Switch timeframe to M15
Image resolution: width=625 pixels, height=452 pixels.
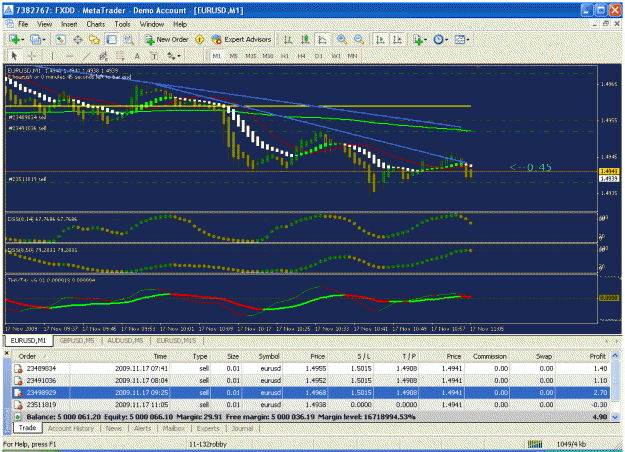(x=251, y=56)
